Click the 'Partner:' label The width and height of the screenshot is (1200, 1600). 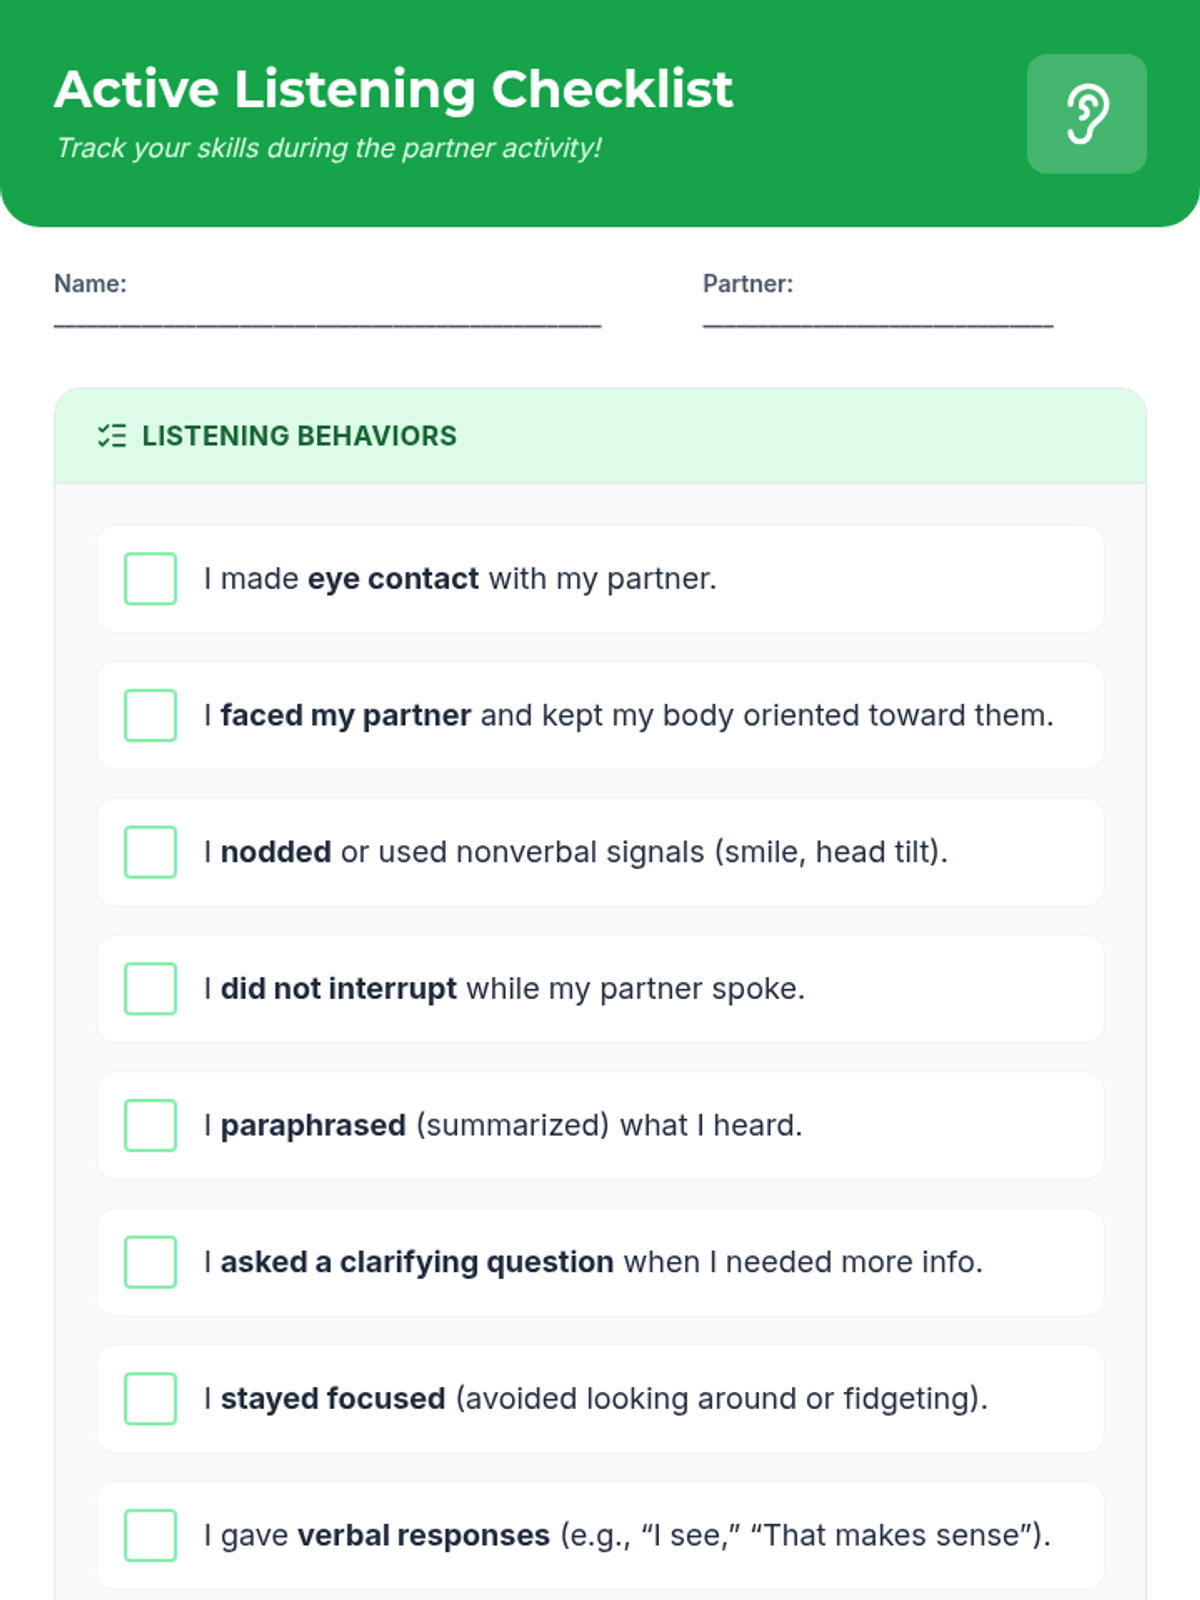(x=747, y=284)
